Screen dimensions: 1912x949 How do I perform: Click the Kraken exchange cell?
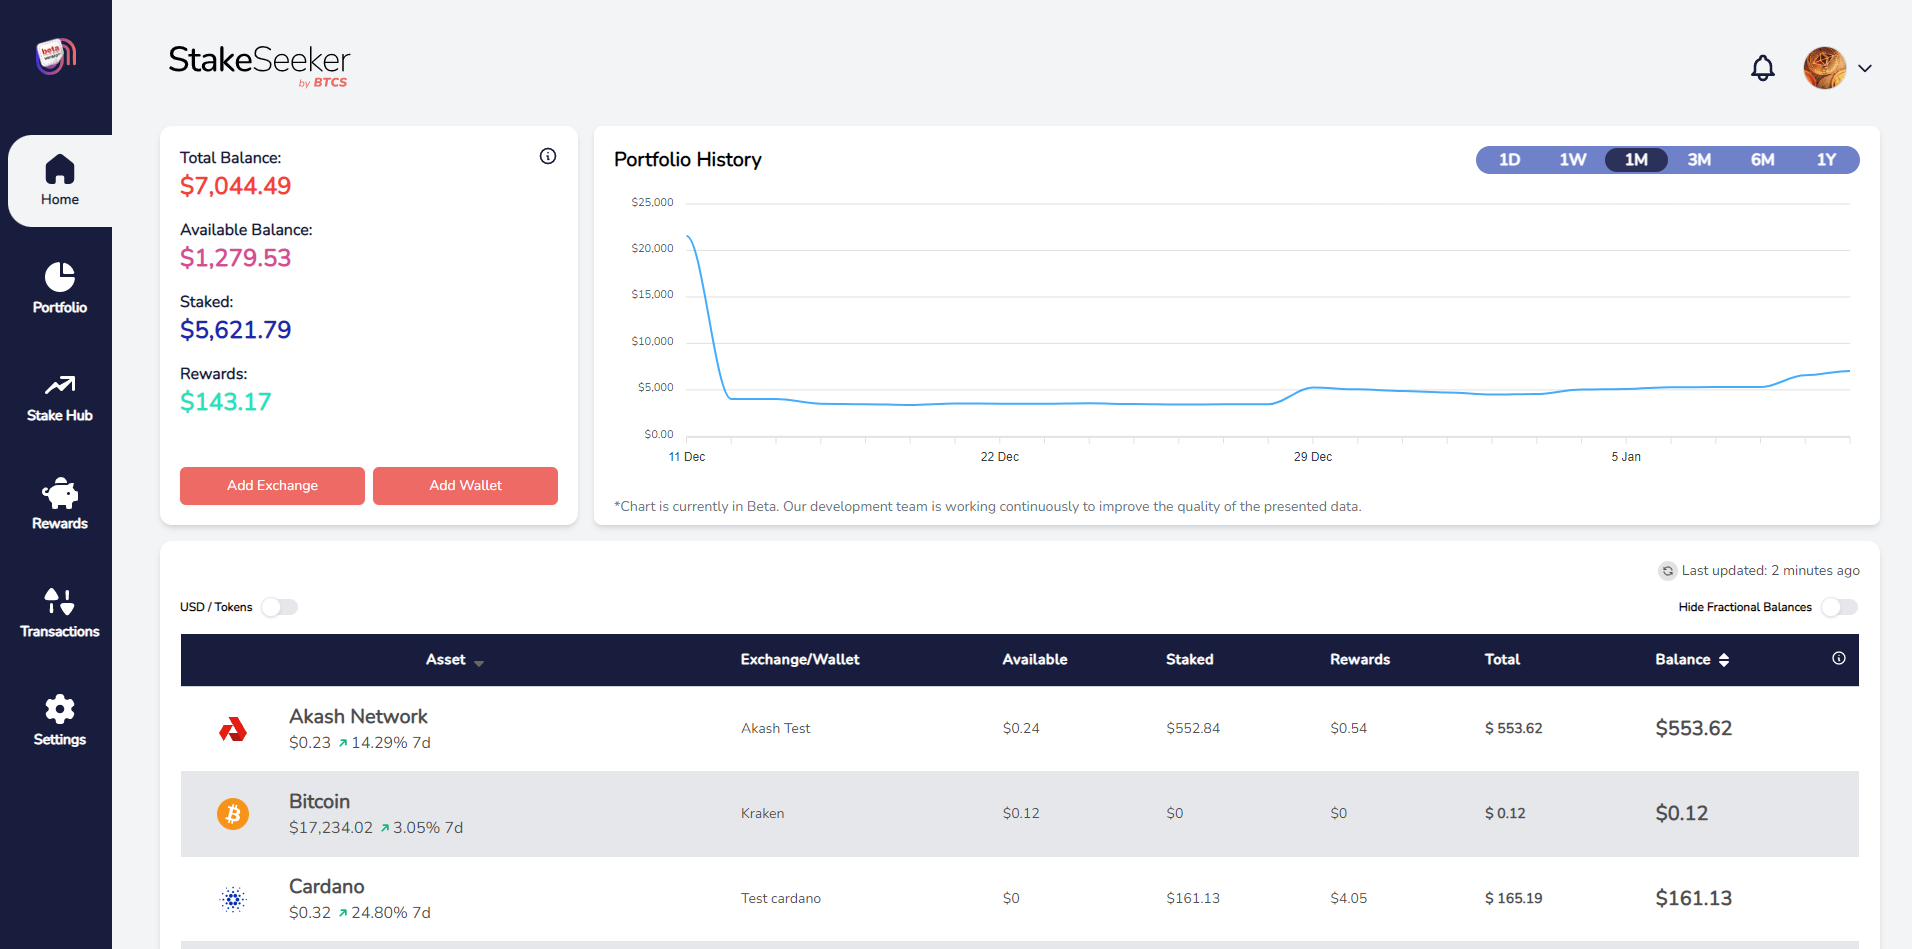[762, 814]
